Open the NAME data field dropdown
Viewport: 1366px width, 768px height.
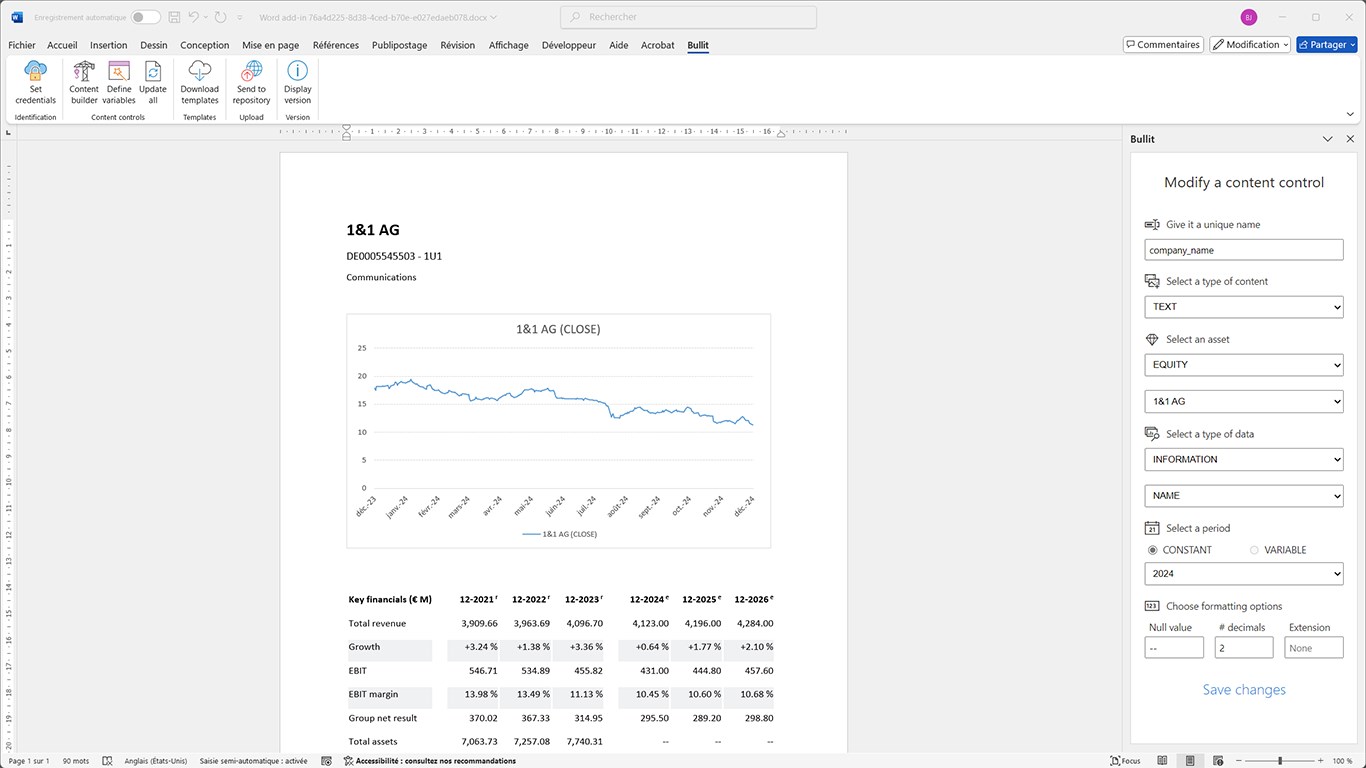click(1244, 496)
